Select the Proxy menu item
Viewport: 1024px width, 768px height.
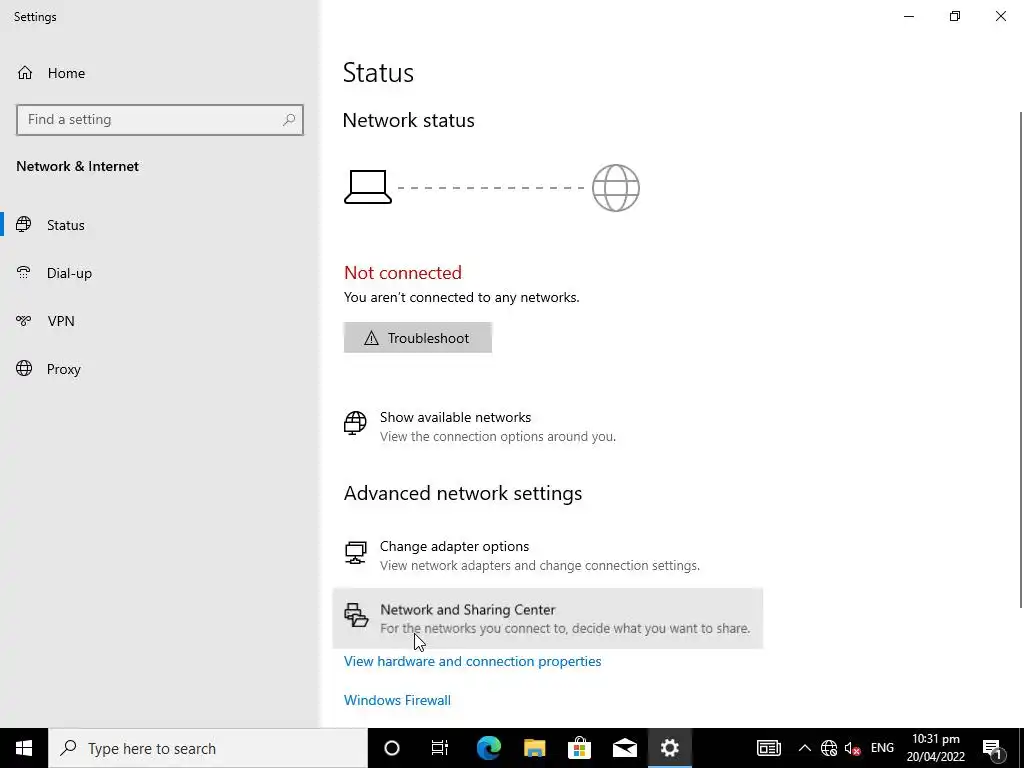click(160, 369)
